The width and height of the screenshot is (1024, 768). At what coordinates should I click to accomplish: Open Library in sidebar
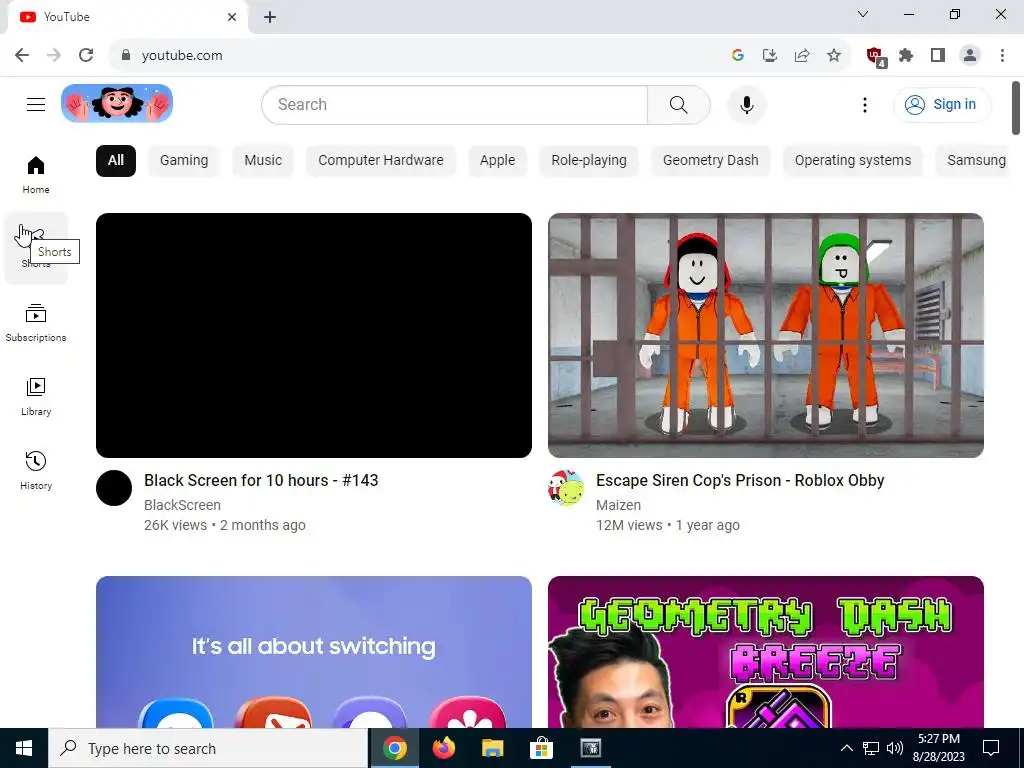[36, 396]
